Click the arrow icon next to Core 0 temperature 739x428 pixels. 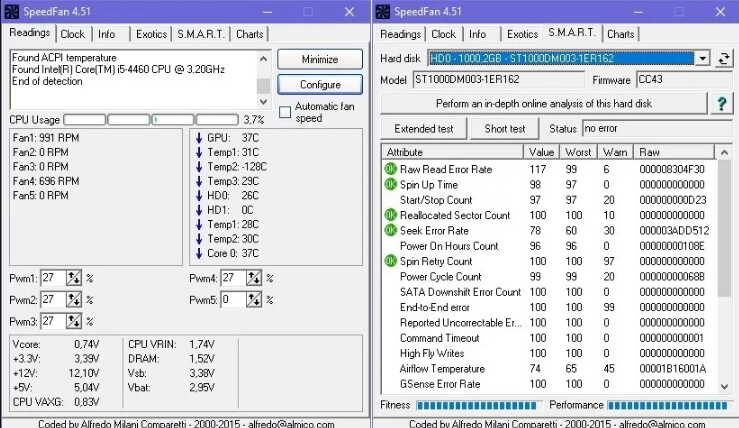[x=199, y=253]
